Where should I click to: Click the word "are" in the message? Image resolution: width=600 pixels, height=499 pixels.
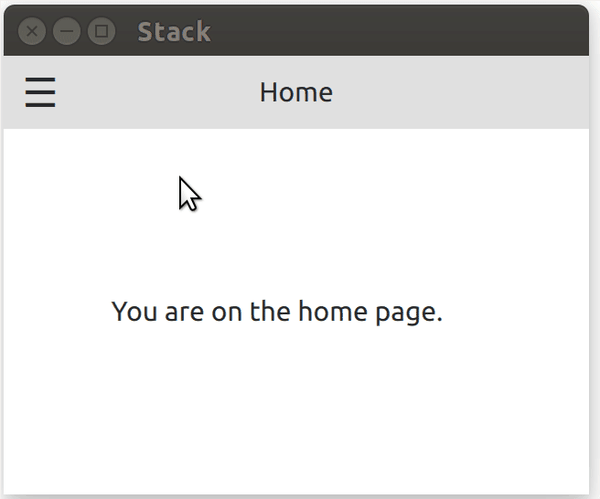178,312
